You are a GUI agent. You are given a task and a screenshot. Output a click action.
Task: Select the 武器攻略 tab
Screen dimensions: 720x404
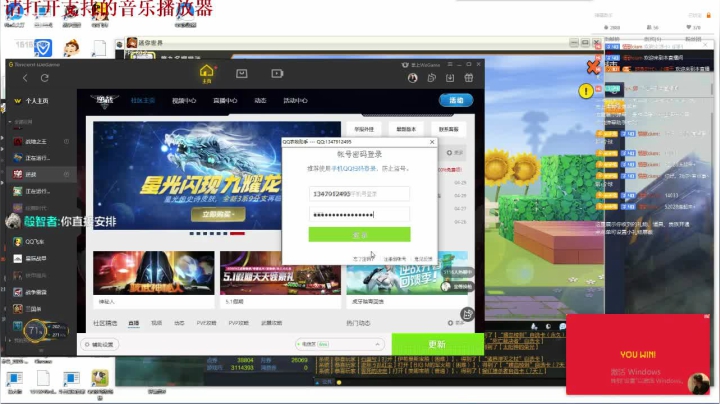[x=271, y=323]
